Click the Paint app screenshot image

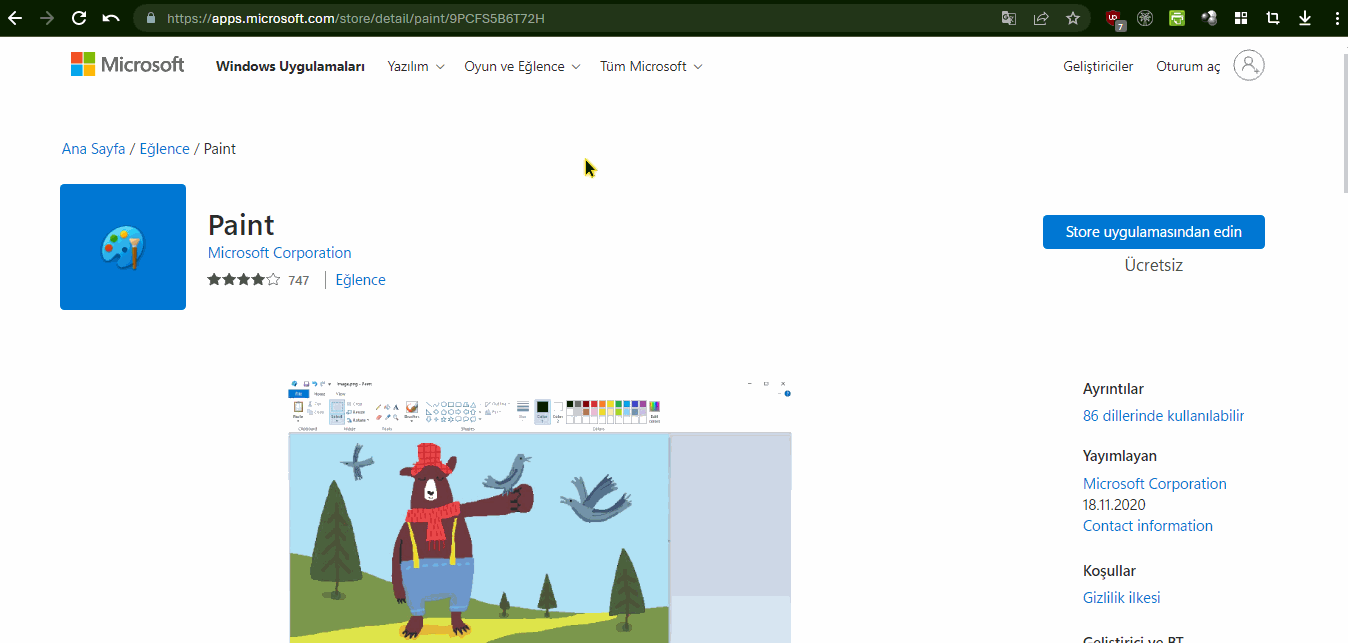click(540, 510)
